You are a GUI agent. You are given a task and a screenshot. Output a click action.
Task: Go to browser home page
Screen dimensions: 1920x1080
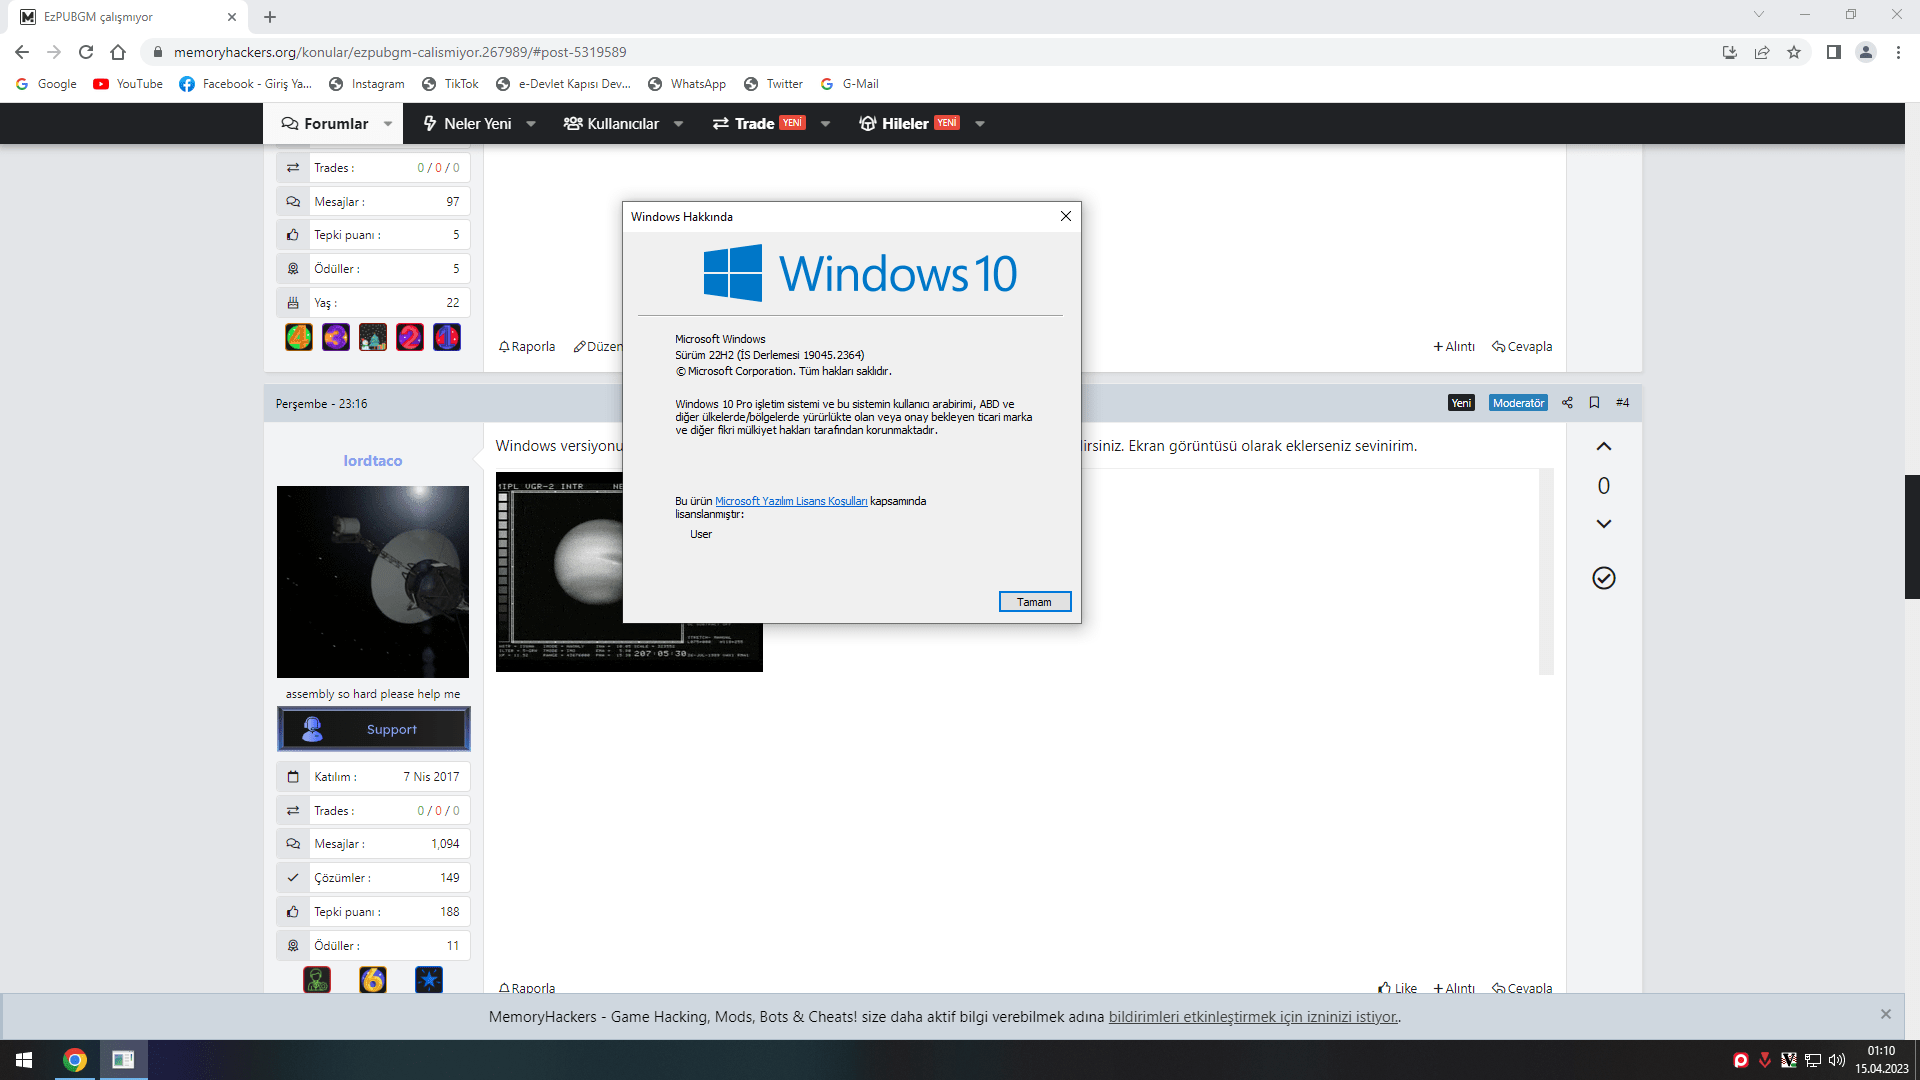click(x=118, y=52)
